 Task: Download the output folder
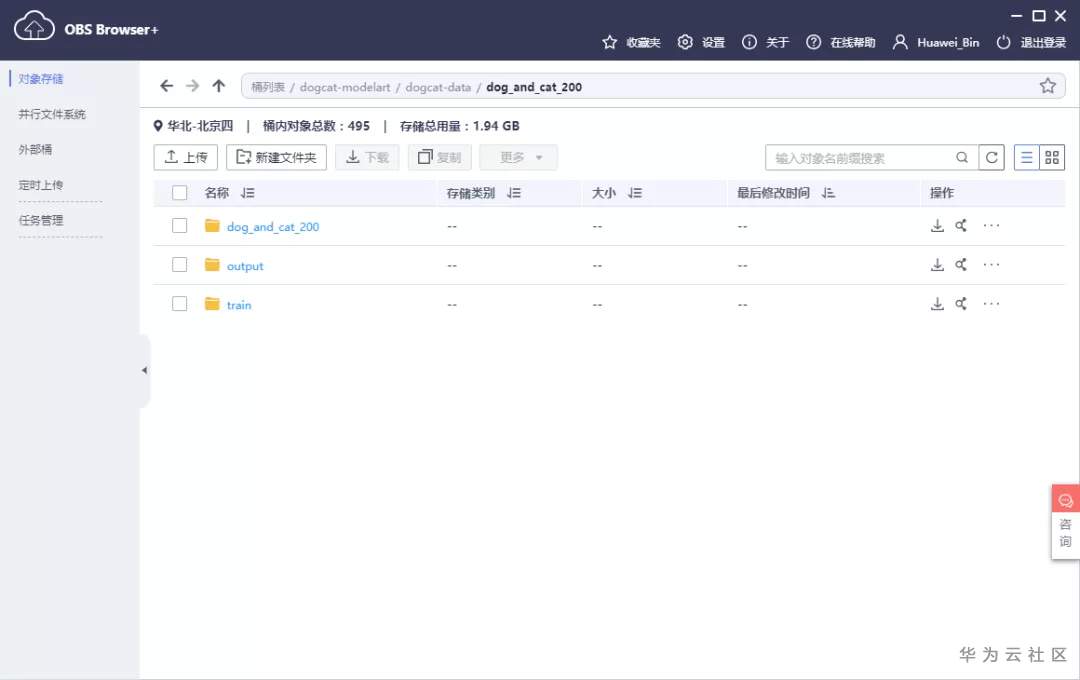[937, 265]
